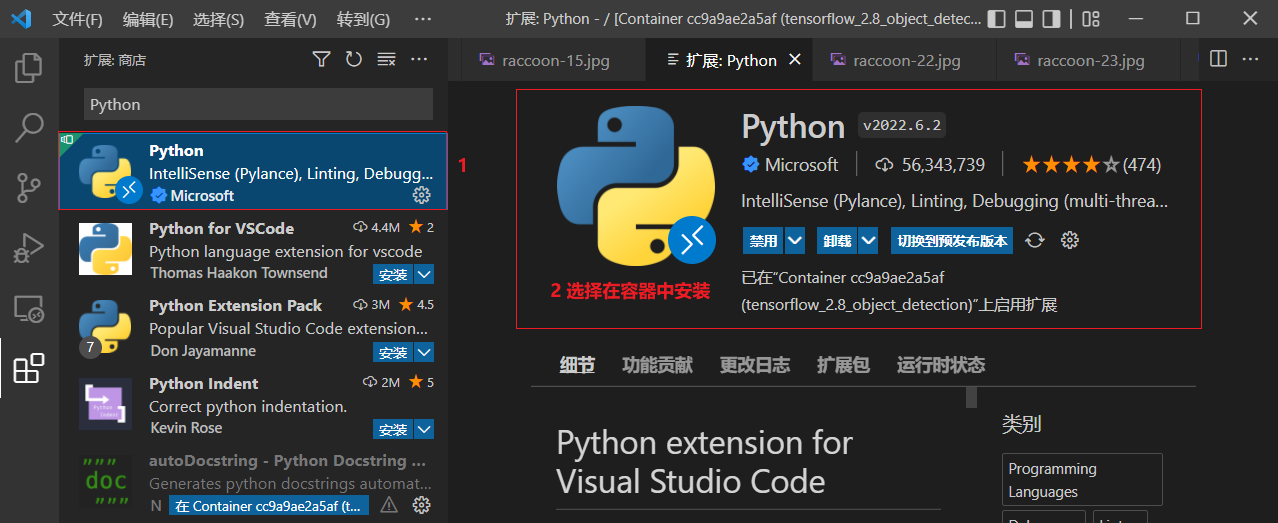Click Programming Languages category tag
Screen dimensions: 1278x523
1082,480
